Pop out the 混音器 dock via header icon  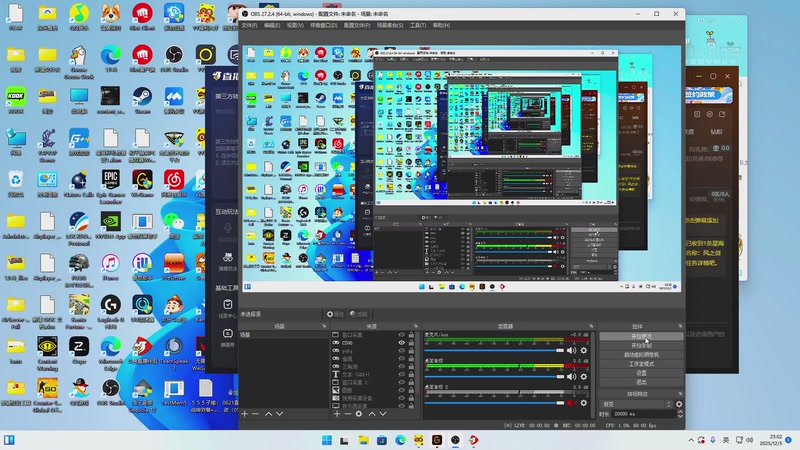[x=591, y=326]
